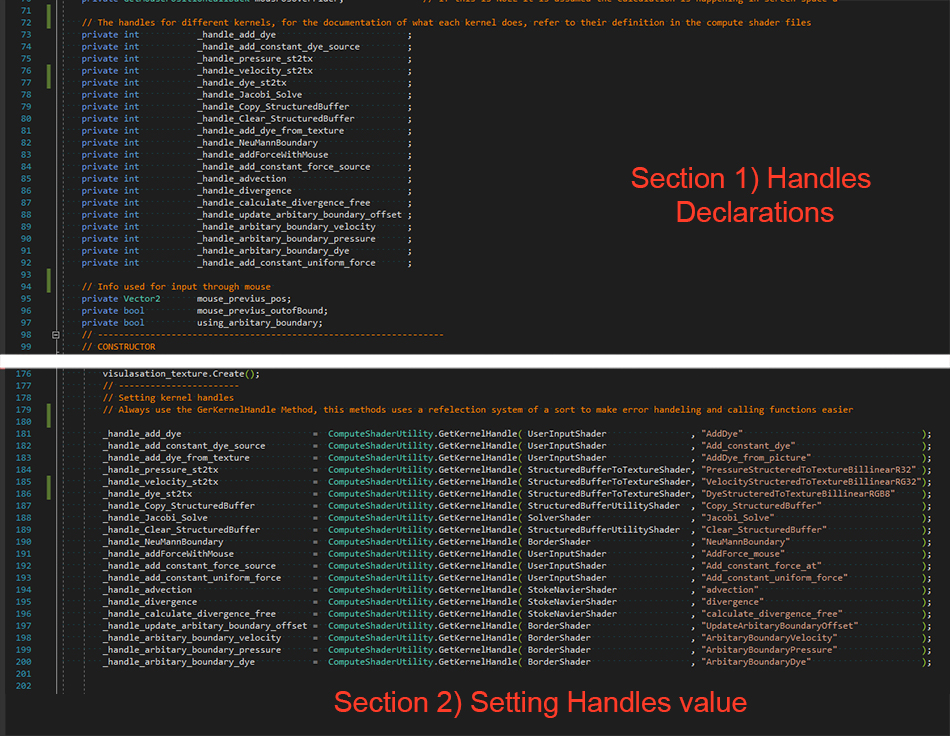Click the "// CONSTRUCTOR" comment

118,346
